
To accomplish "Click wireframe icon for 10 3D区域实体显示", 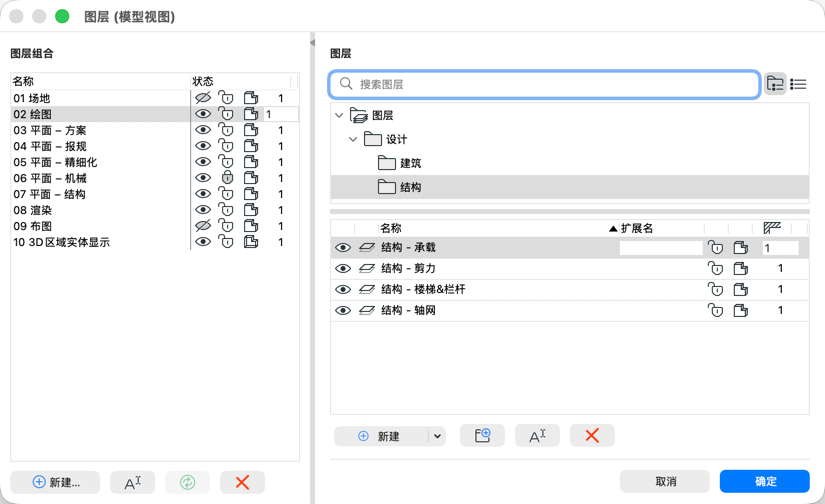I will (251, 242).
